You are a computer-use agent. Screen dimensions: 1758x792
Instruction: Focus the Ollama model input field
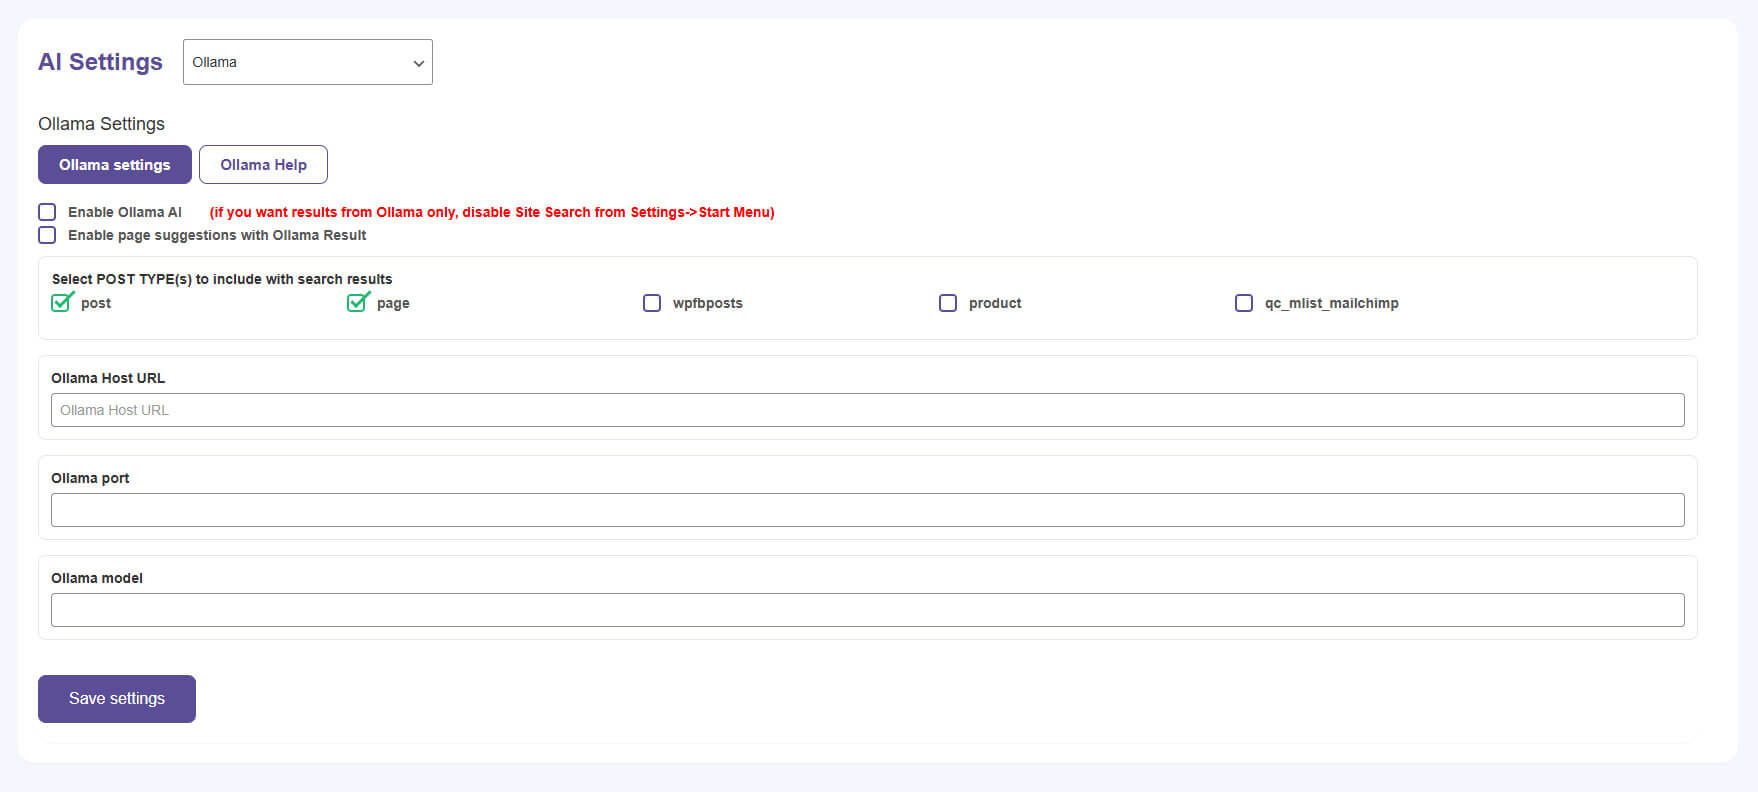tap(868, 610)
